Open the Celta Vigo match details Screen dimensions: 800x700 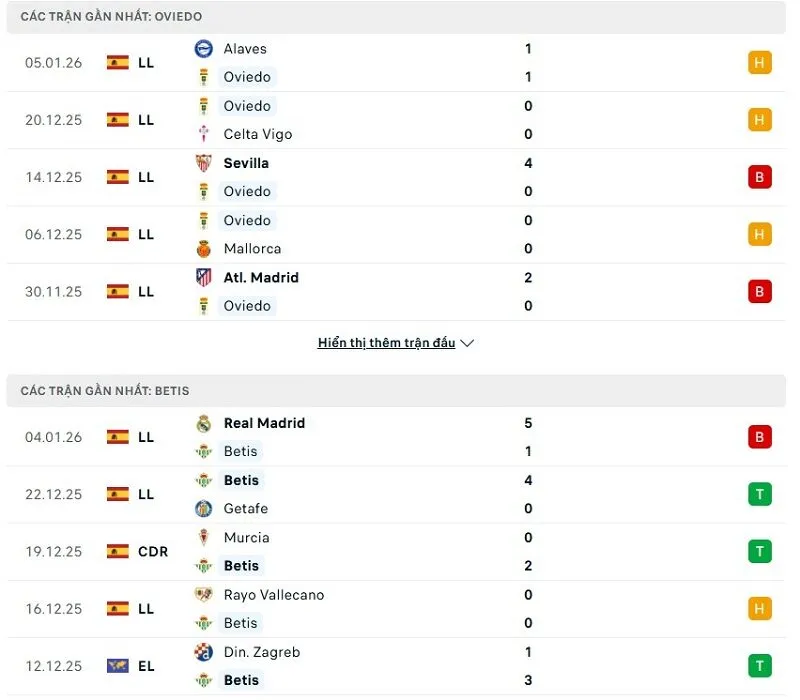pyautogui.click(x=400, y=120)
